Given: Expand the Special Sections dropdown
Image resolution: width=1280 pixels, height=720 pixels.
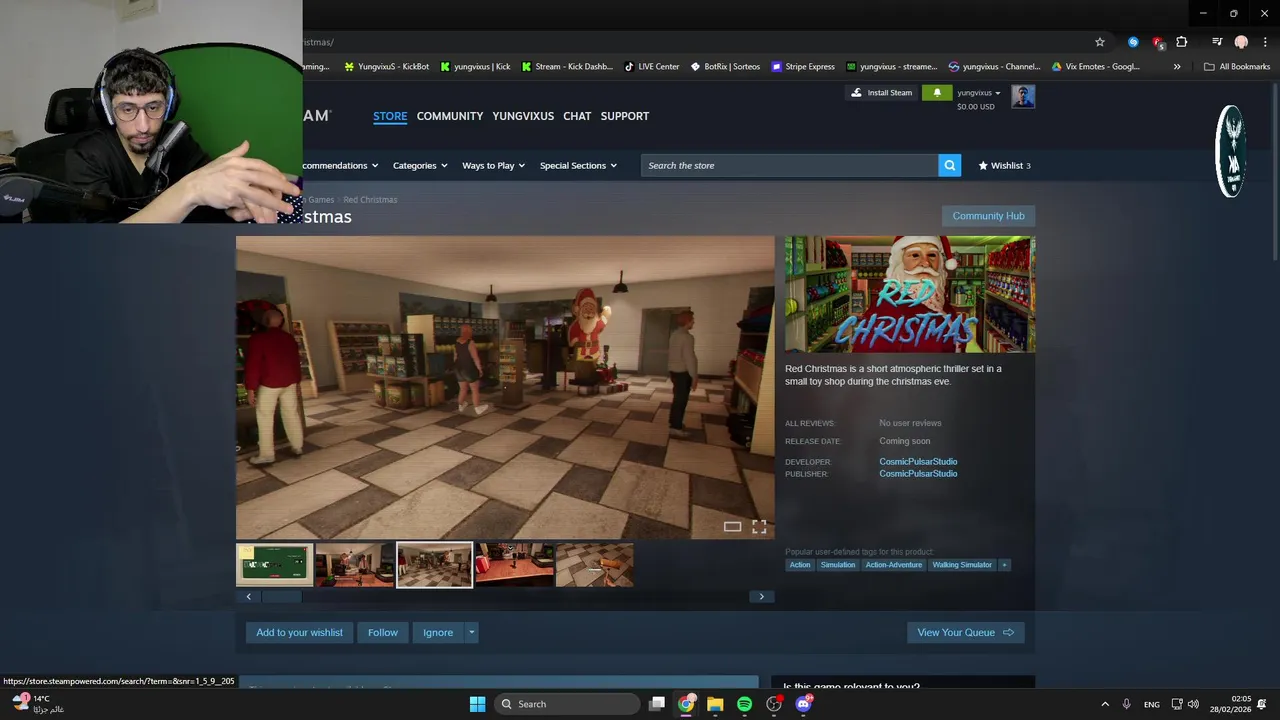Looking at the screenshot, I should [x=578, y=166].
